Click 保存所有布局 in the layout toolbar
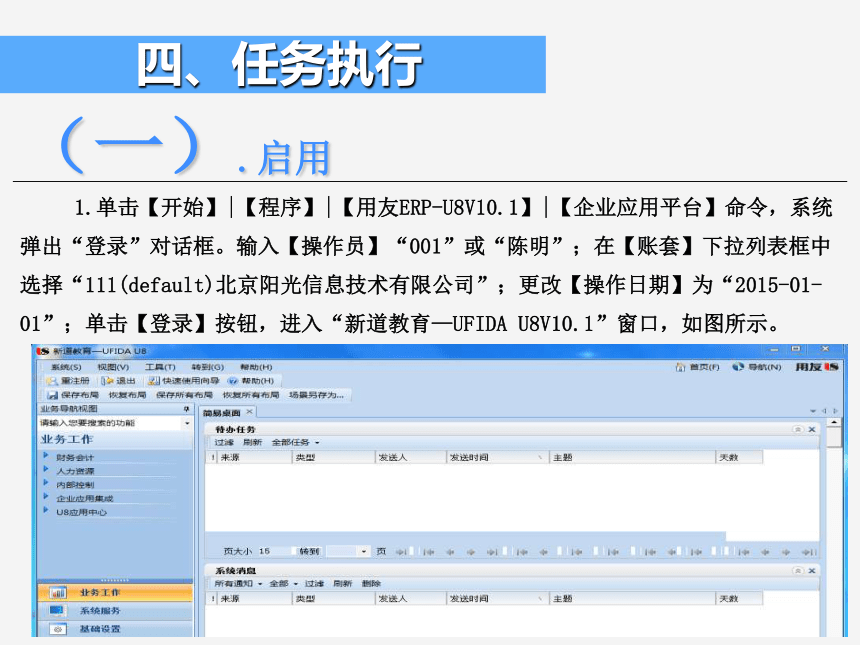The image size is (860, 645). click(x=184, y=395)
